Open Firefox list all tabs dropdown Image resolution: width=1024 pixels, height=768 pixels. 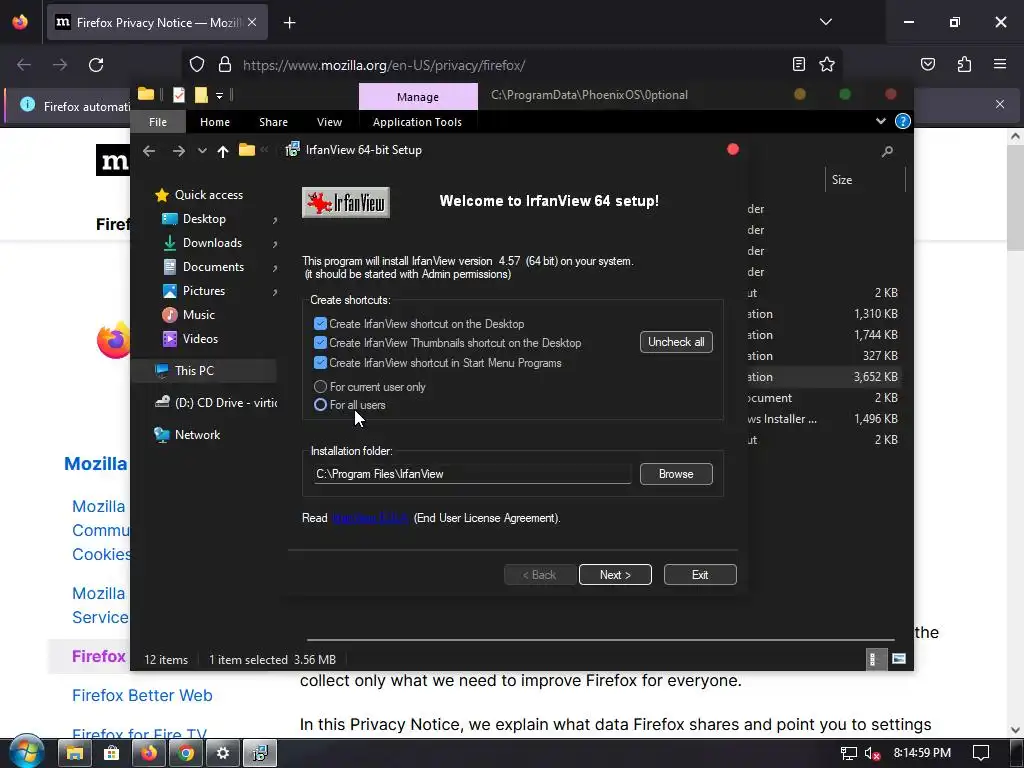pos(825,22)
